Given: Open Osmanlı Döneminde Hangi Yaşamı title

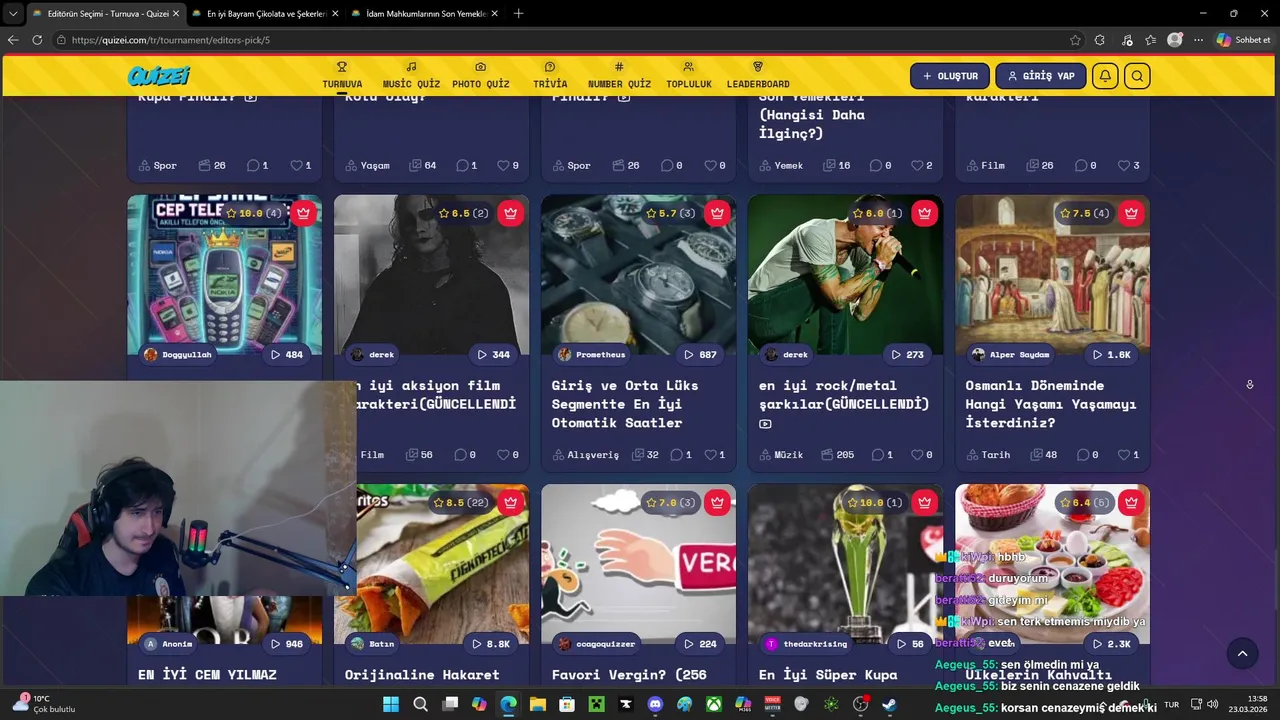Looking at the screenshot, I should pos(1050,404).
